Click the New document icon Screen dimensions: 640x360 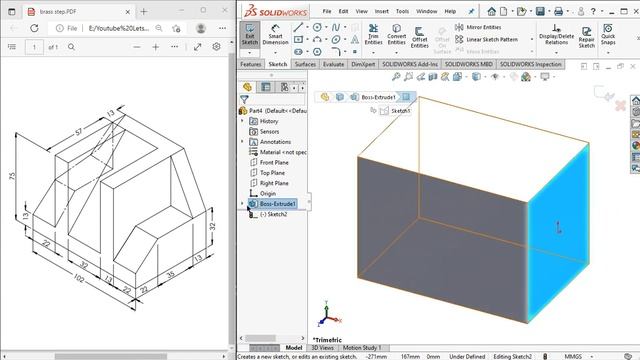(504, 11)
